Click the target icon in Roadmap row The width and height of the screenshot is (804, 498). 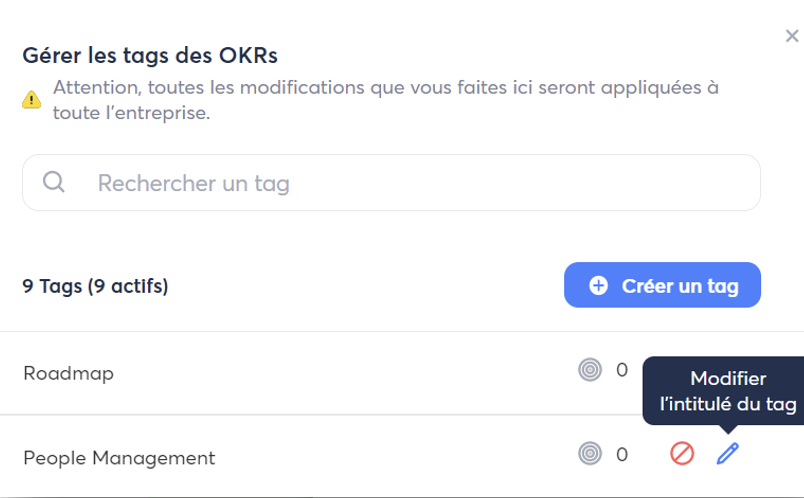point(590,371)
